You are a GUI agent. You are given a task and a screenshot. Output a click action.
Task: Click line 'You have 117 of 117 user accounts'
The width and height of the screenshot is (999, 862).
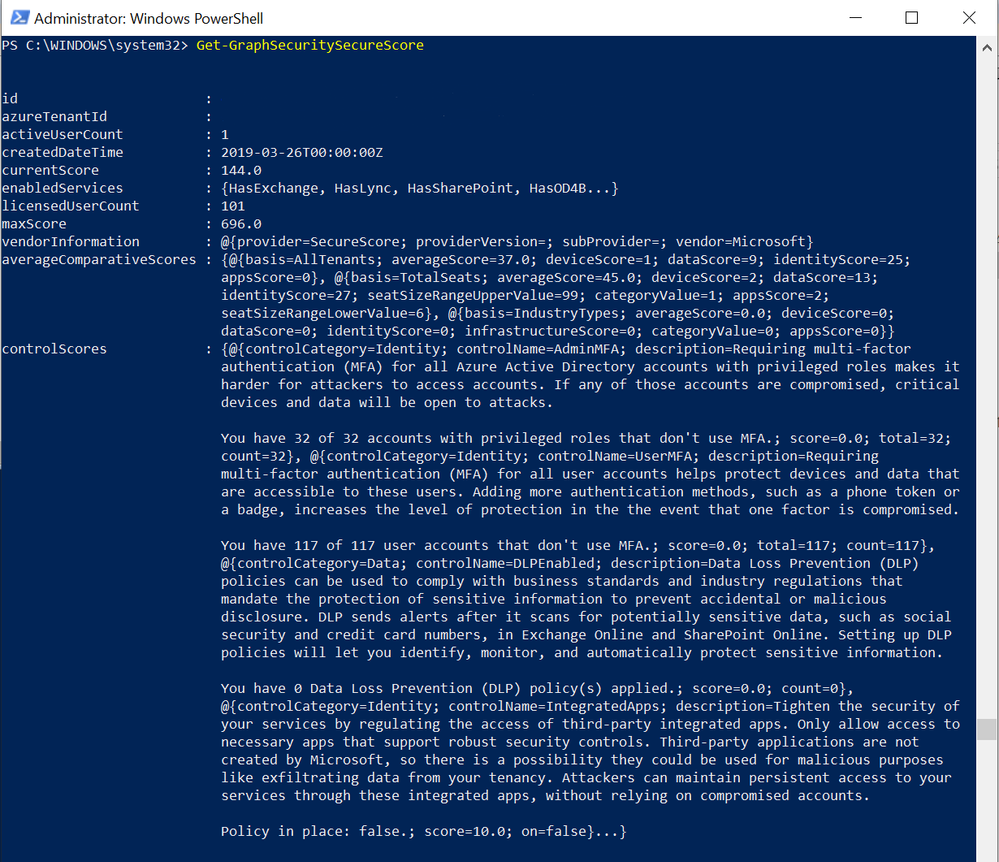point(578,545)
